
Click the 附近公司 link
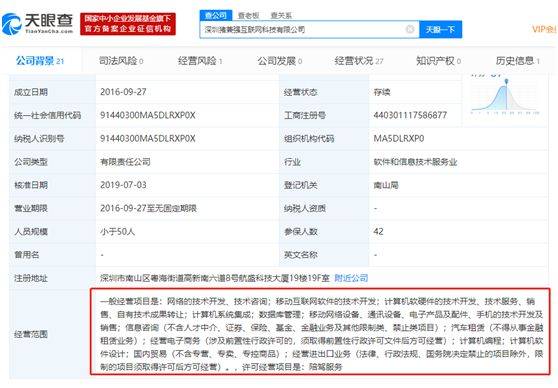pyautogui.click(x=351, y=278)
